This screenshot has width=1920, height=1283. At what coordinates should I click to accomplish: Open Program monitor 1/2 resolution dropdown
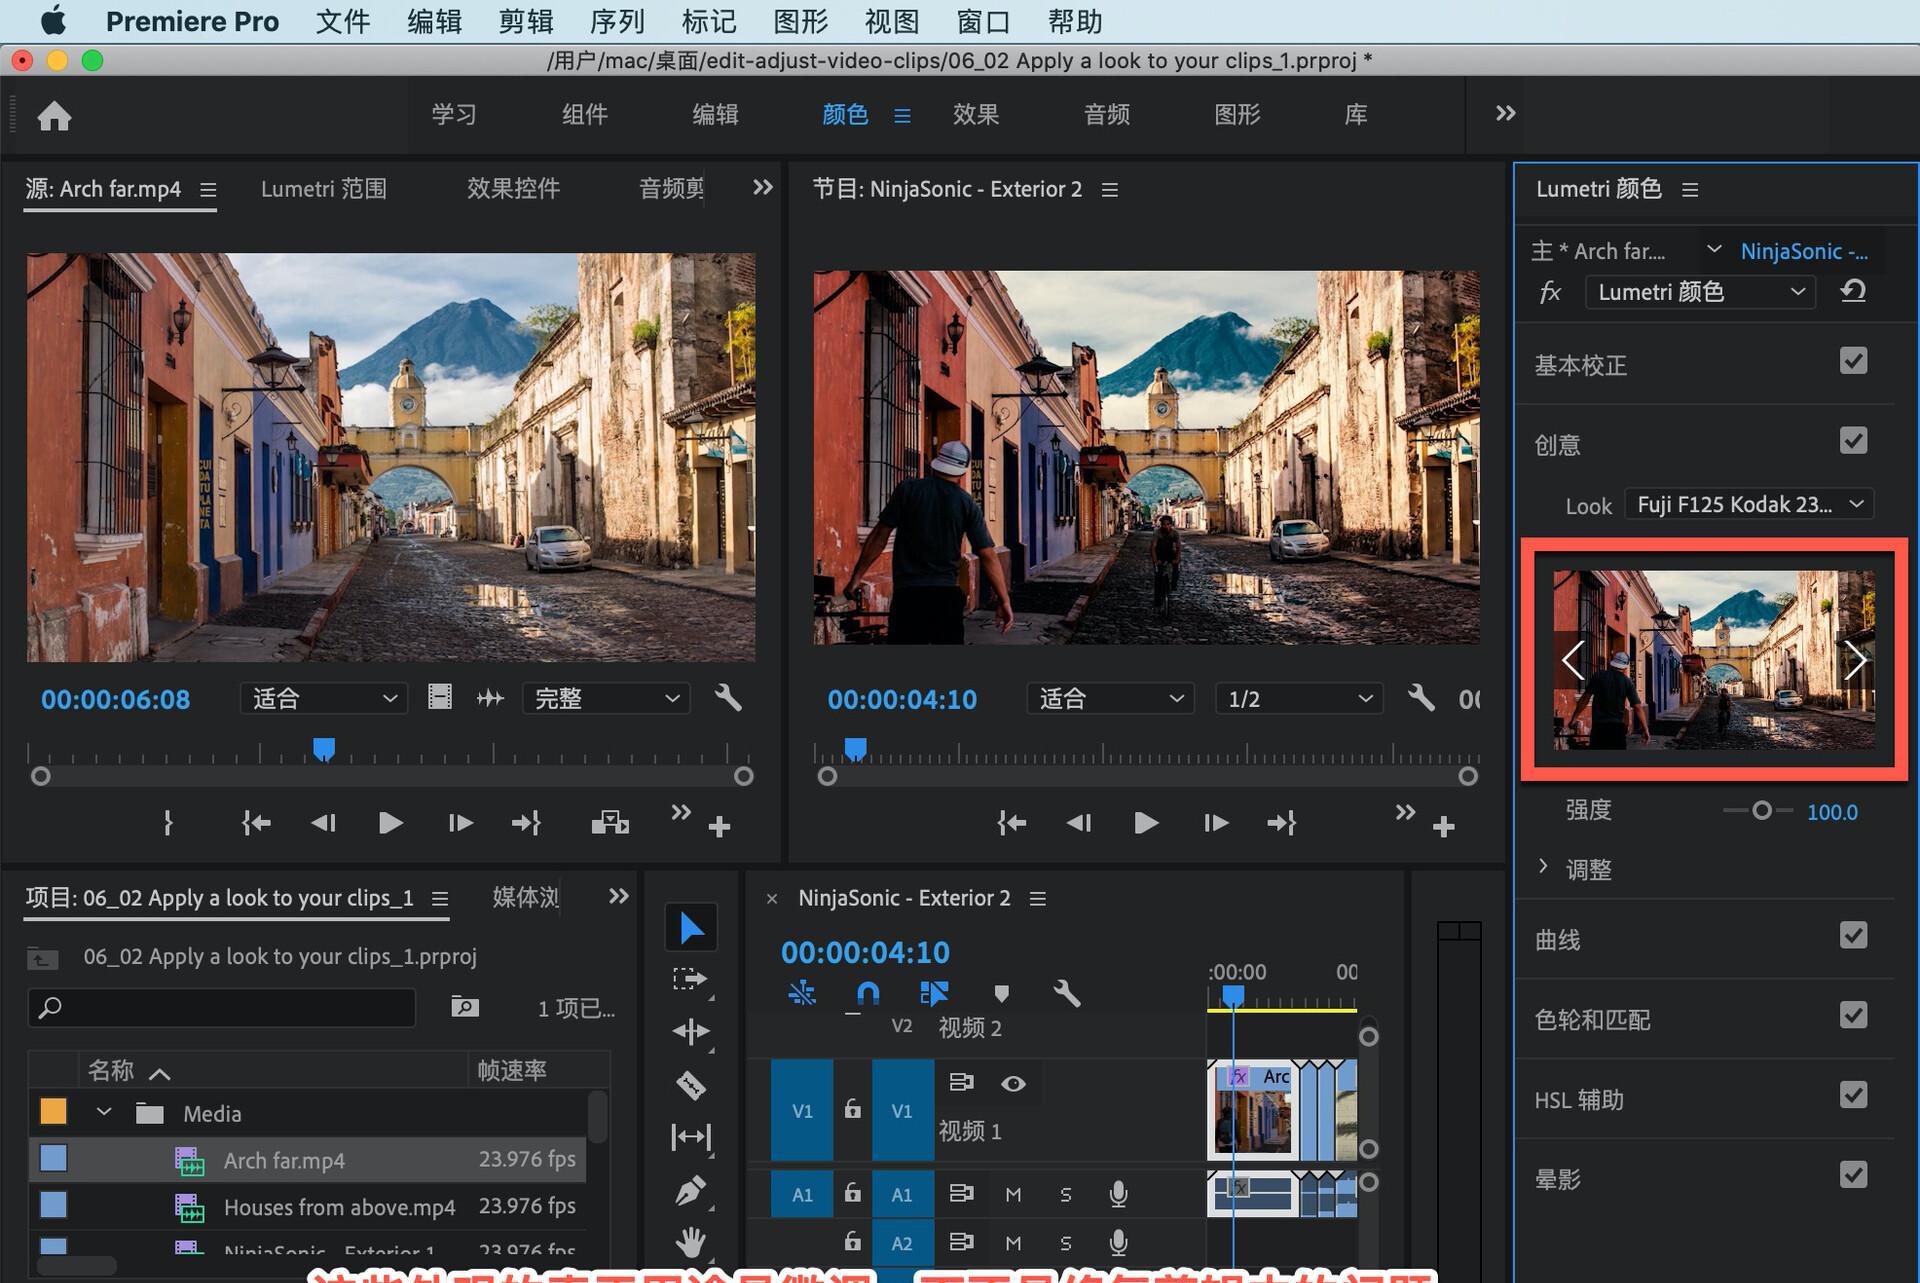(x=1299, y=698)
